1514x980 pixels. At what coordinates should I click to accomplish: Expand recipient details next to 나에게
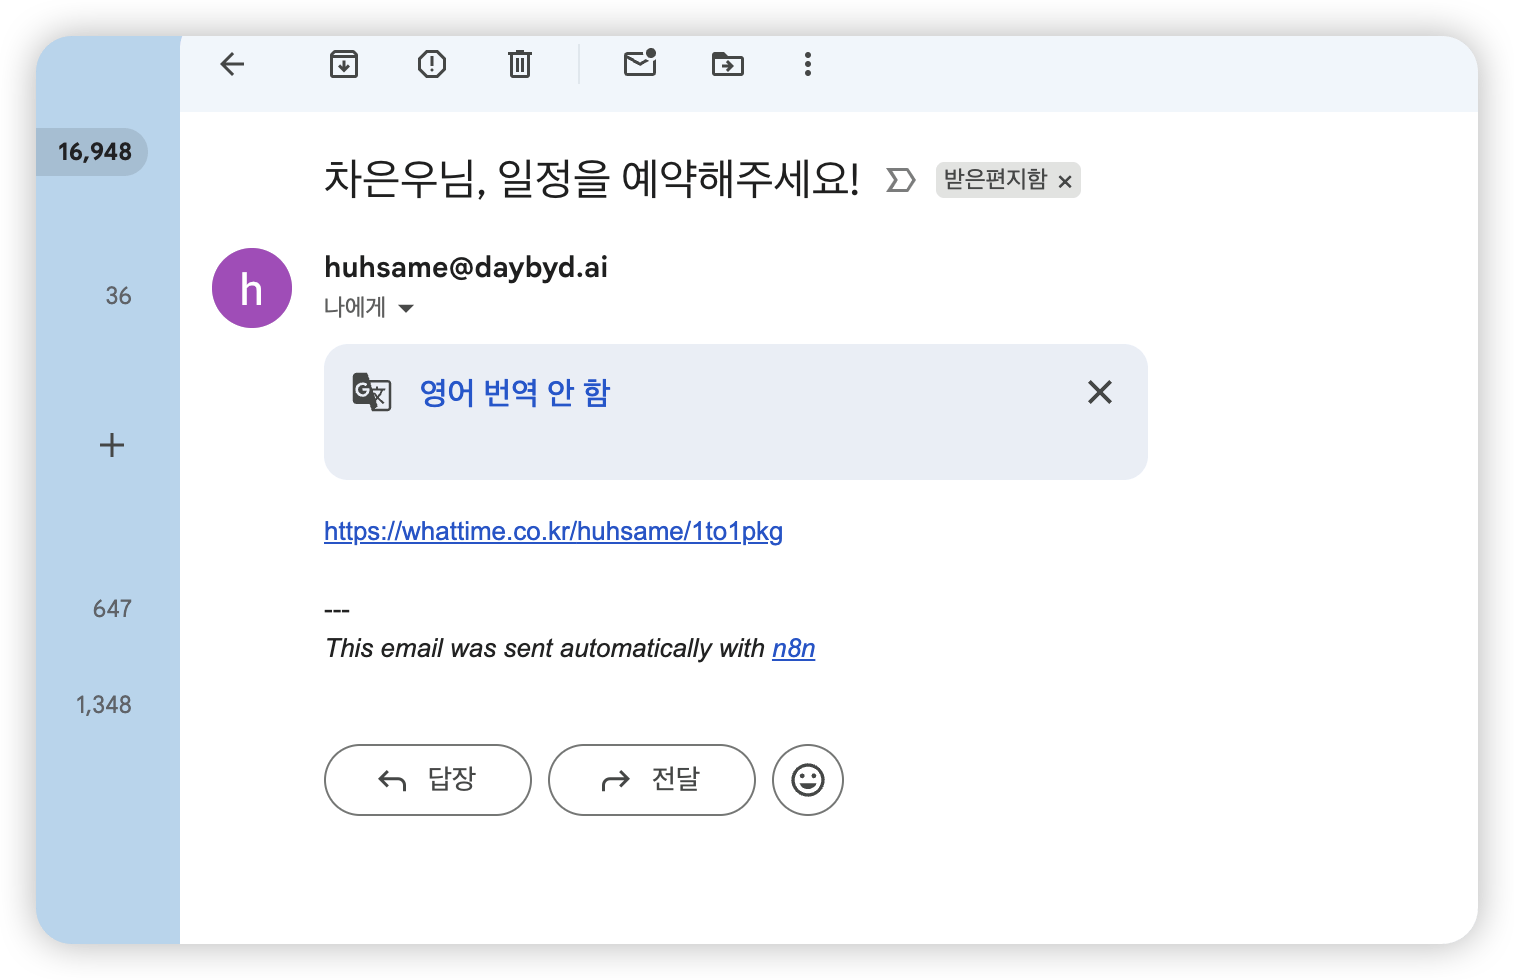tap(406, 308)
